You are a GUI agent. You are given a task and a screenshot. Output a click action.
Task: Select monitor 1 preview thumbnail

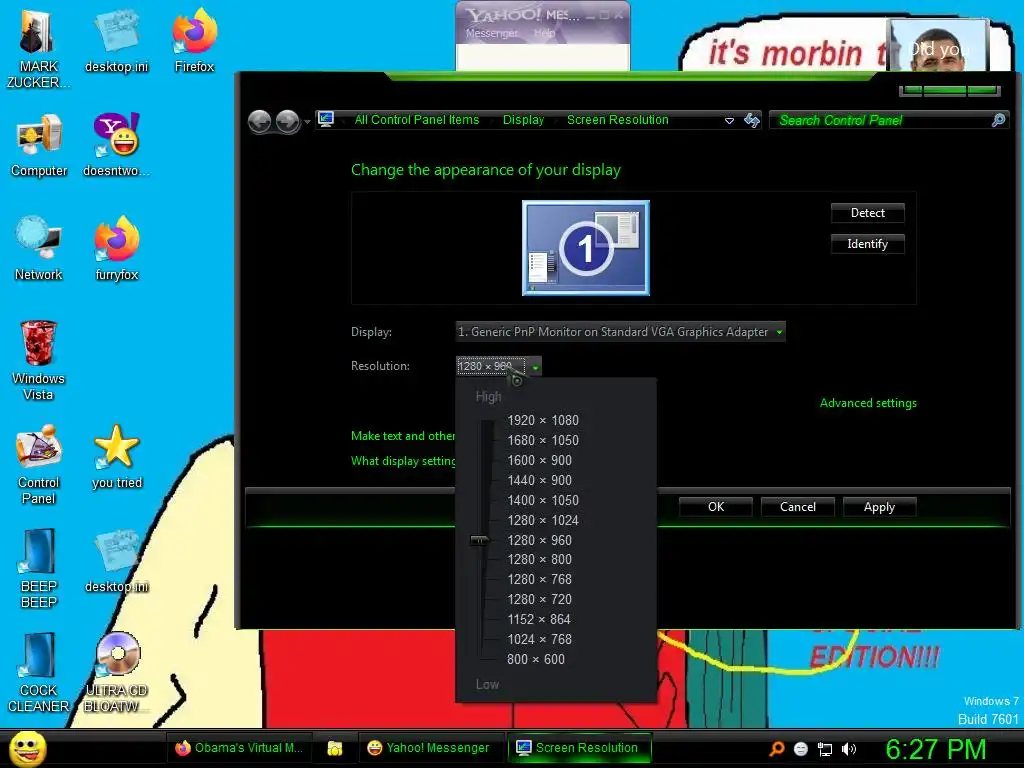(x=586, y=248)
